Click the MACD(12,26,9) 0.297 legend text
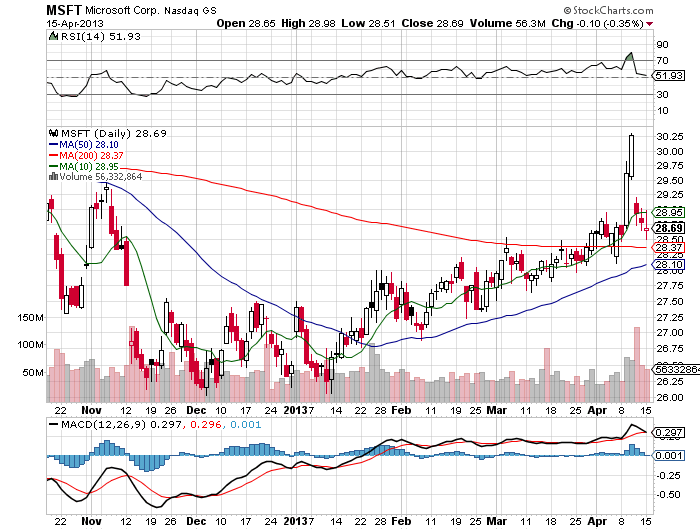 (x=121, y=424)
